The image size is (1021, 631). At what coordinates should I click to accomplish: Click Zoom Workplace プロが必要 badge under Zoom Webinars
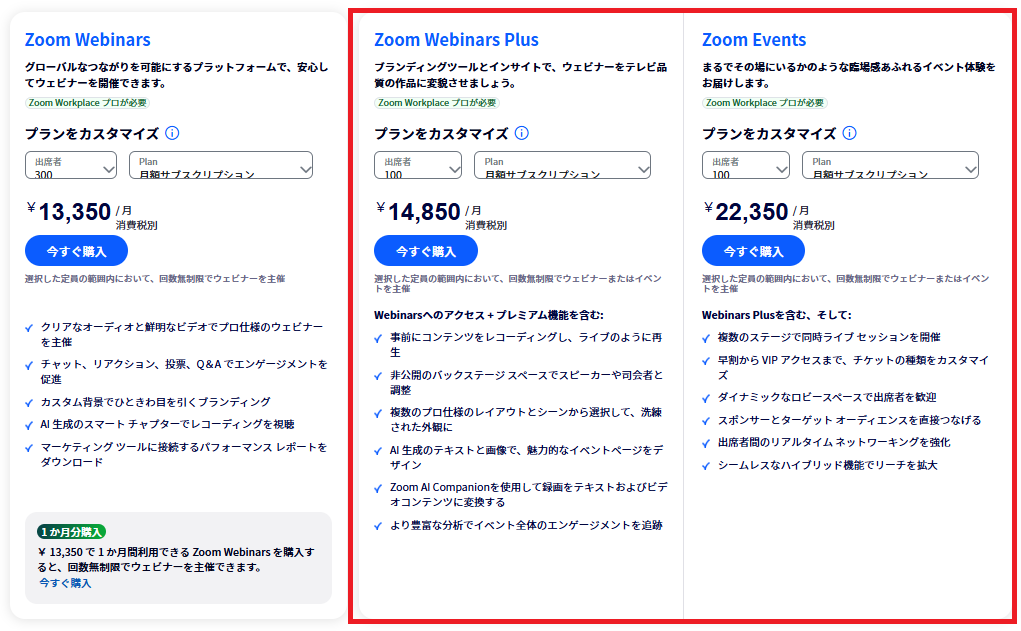(88, 102)
